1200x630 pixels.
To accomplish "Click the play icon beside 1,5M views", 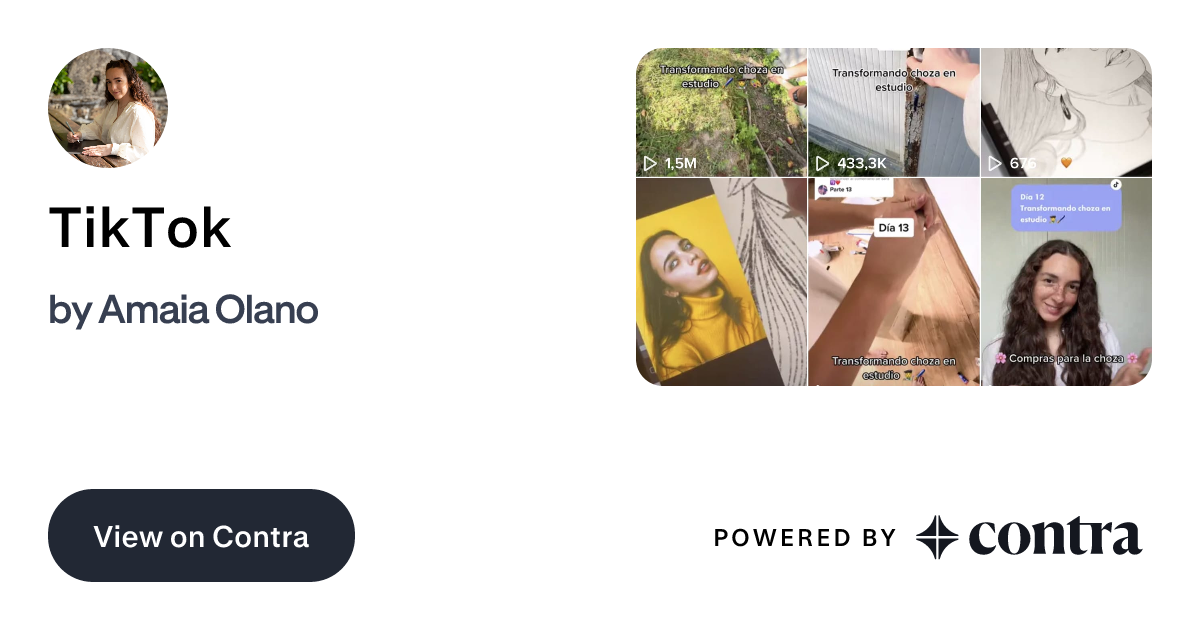I will point(650,163).
